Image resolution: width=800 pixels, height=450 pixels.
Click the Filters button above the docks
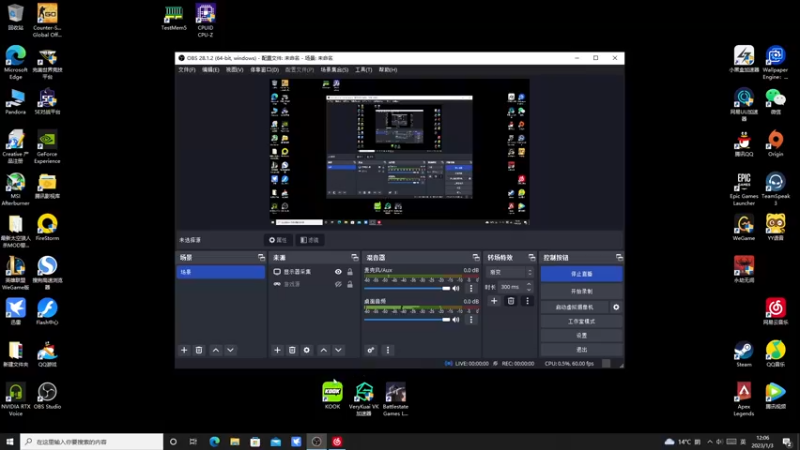(x=310, y=240)
